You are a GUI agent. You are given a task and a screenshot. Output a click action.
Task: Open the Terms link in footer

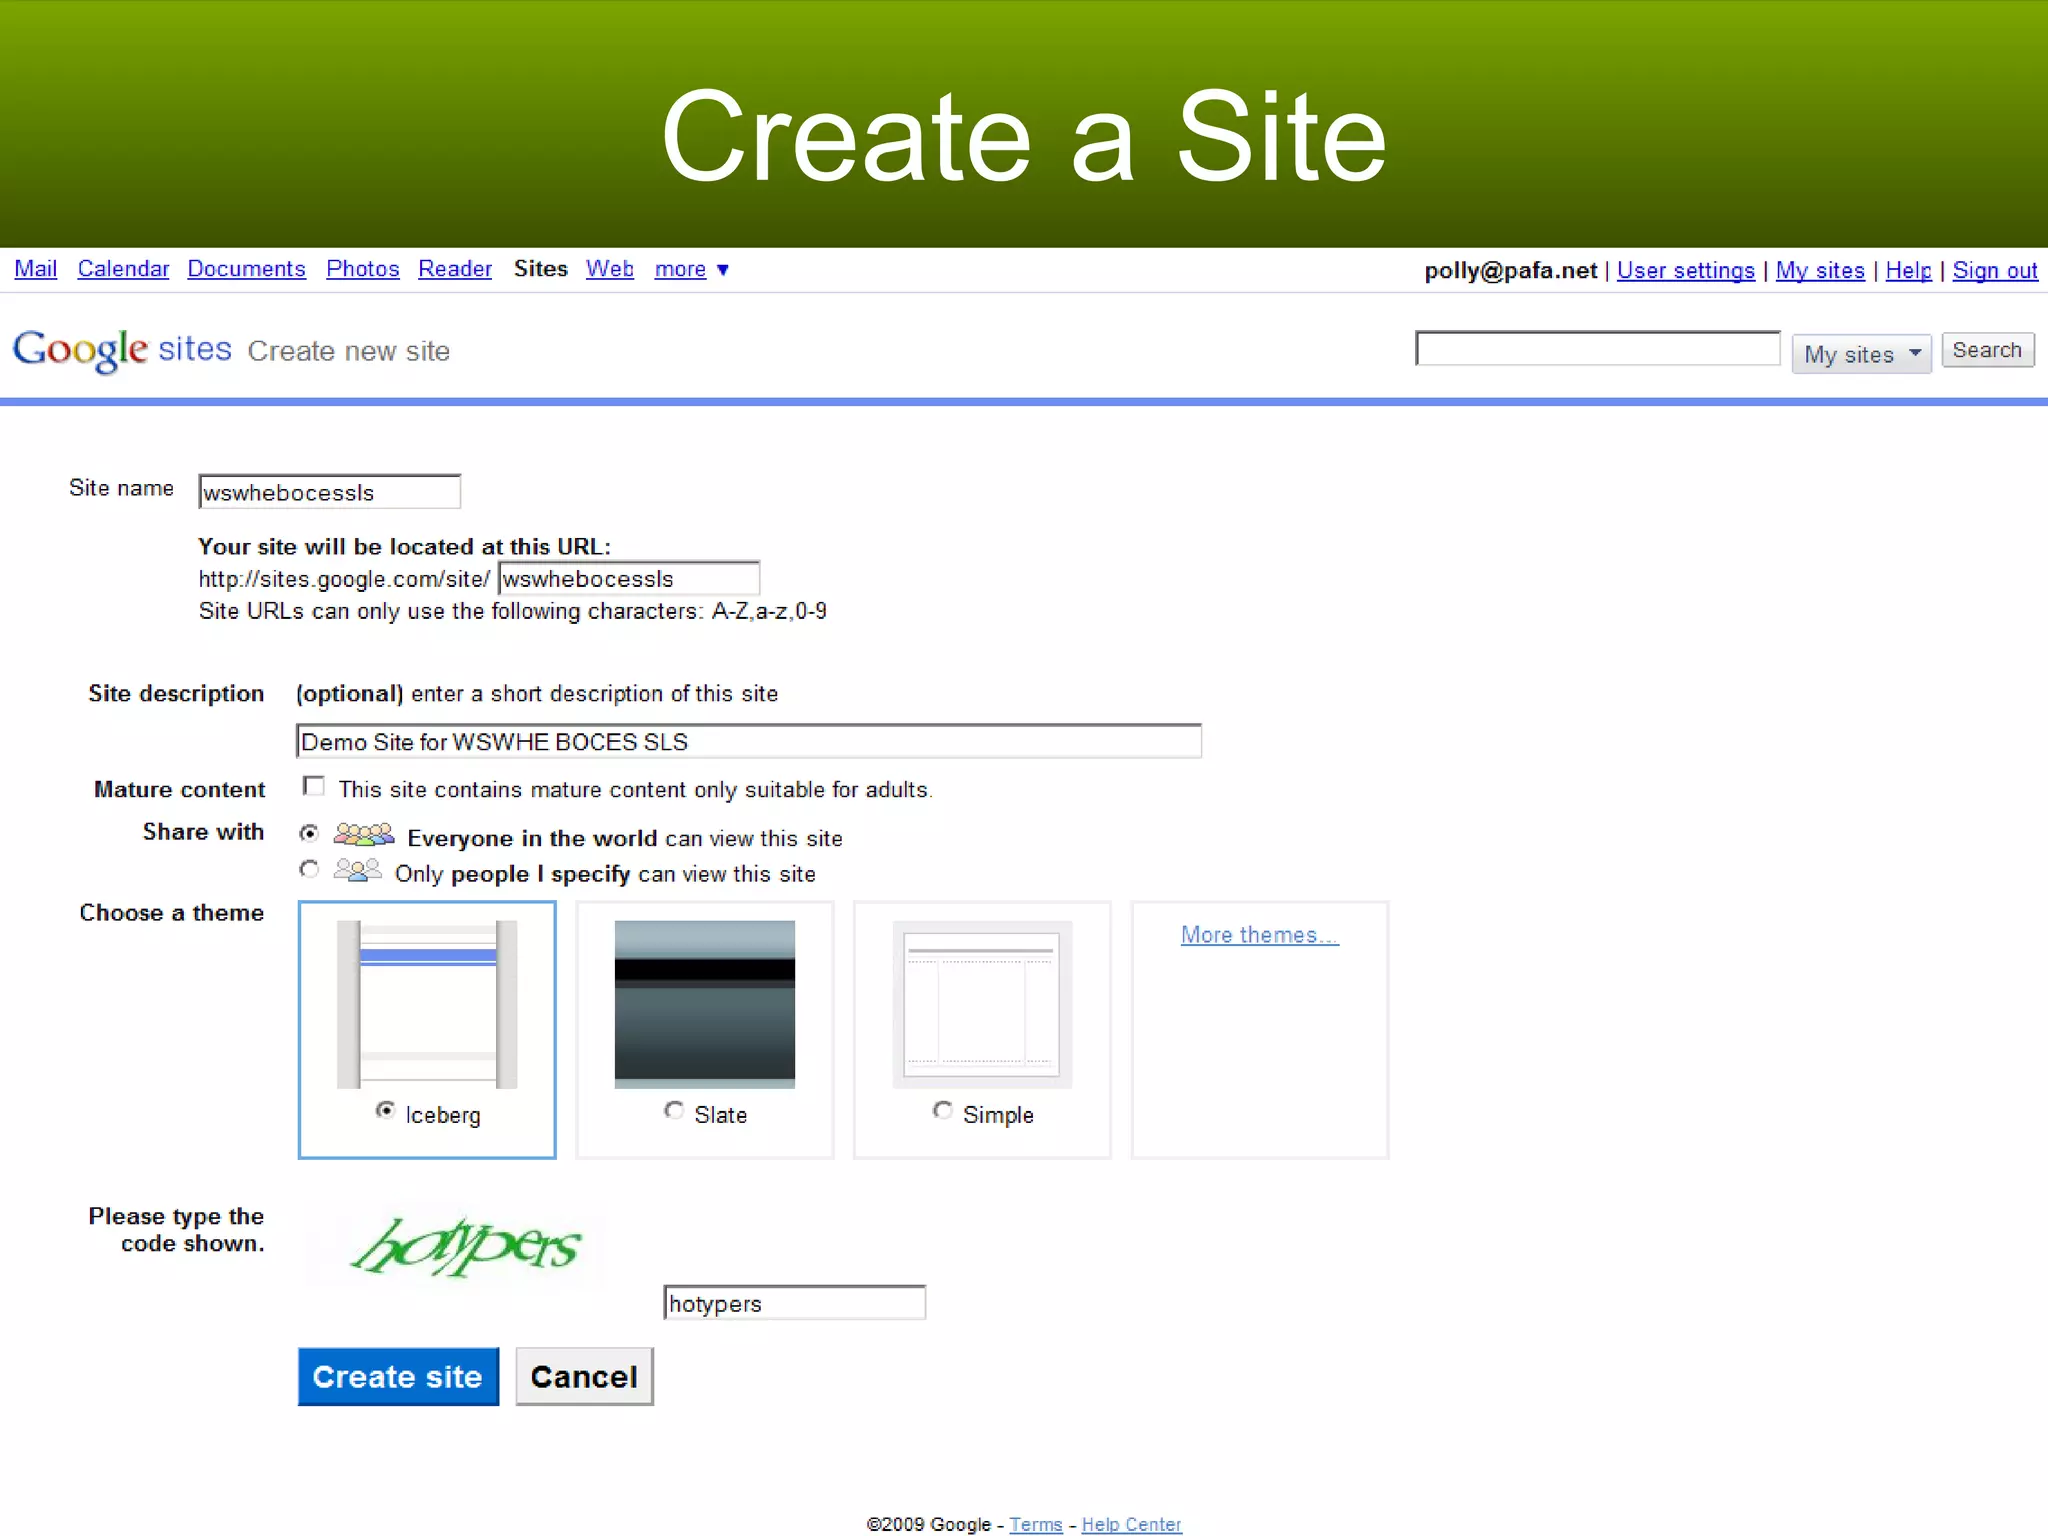[1036, 1524]
